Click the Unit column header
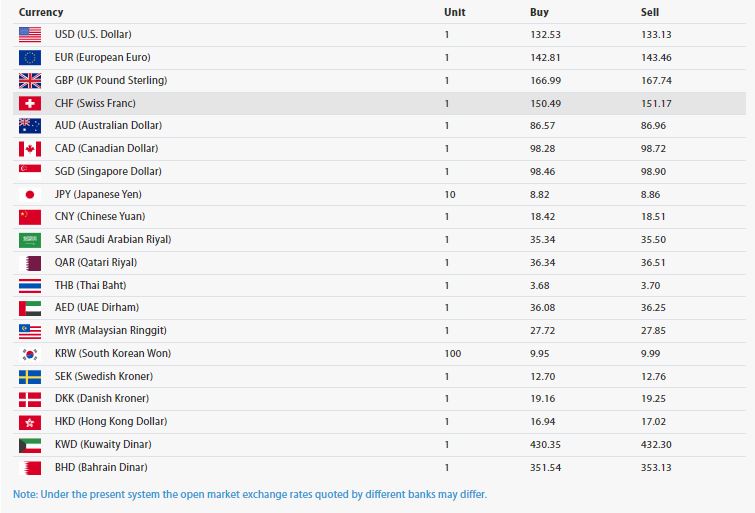 (x=454, y=12)
